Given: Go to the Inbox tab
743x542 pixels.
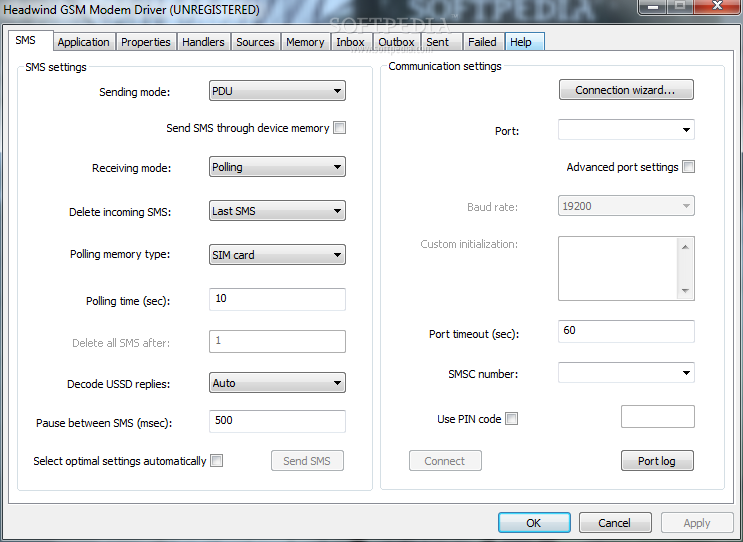Looking at the screenshot, I should pos(351,42).
